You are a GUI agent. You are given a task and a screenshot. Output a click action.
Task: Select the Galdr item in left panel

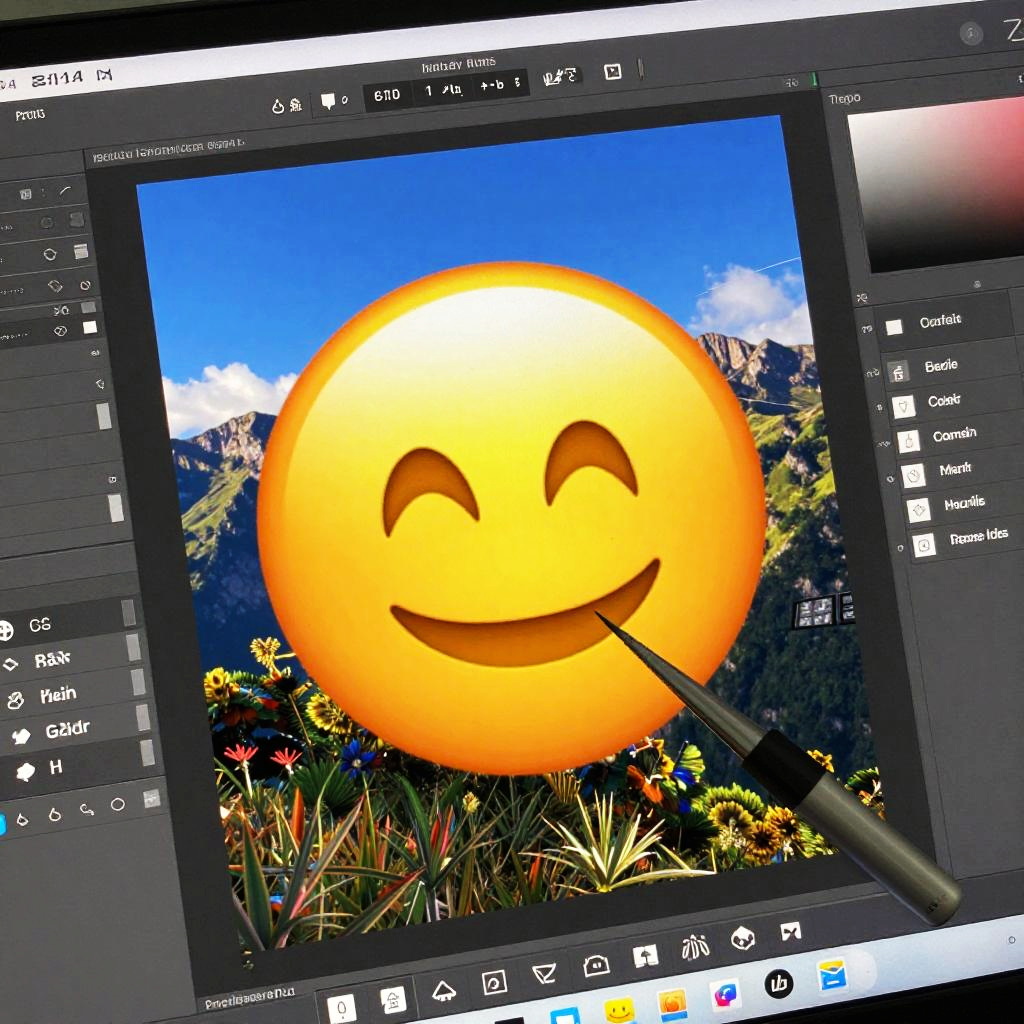tap(66, 731)
